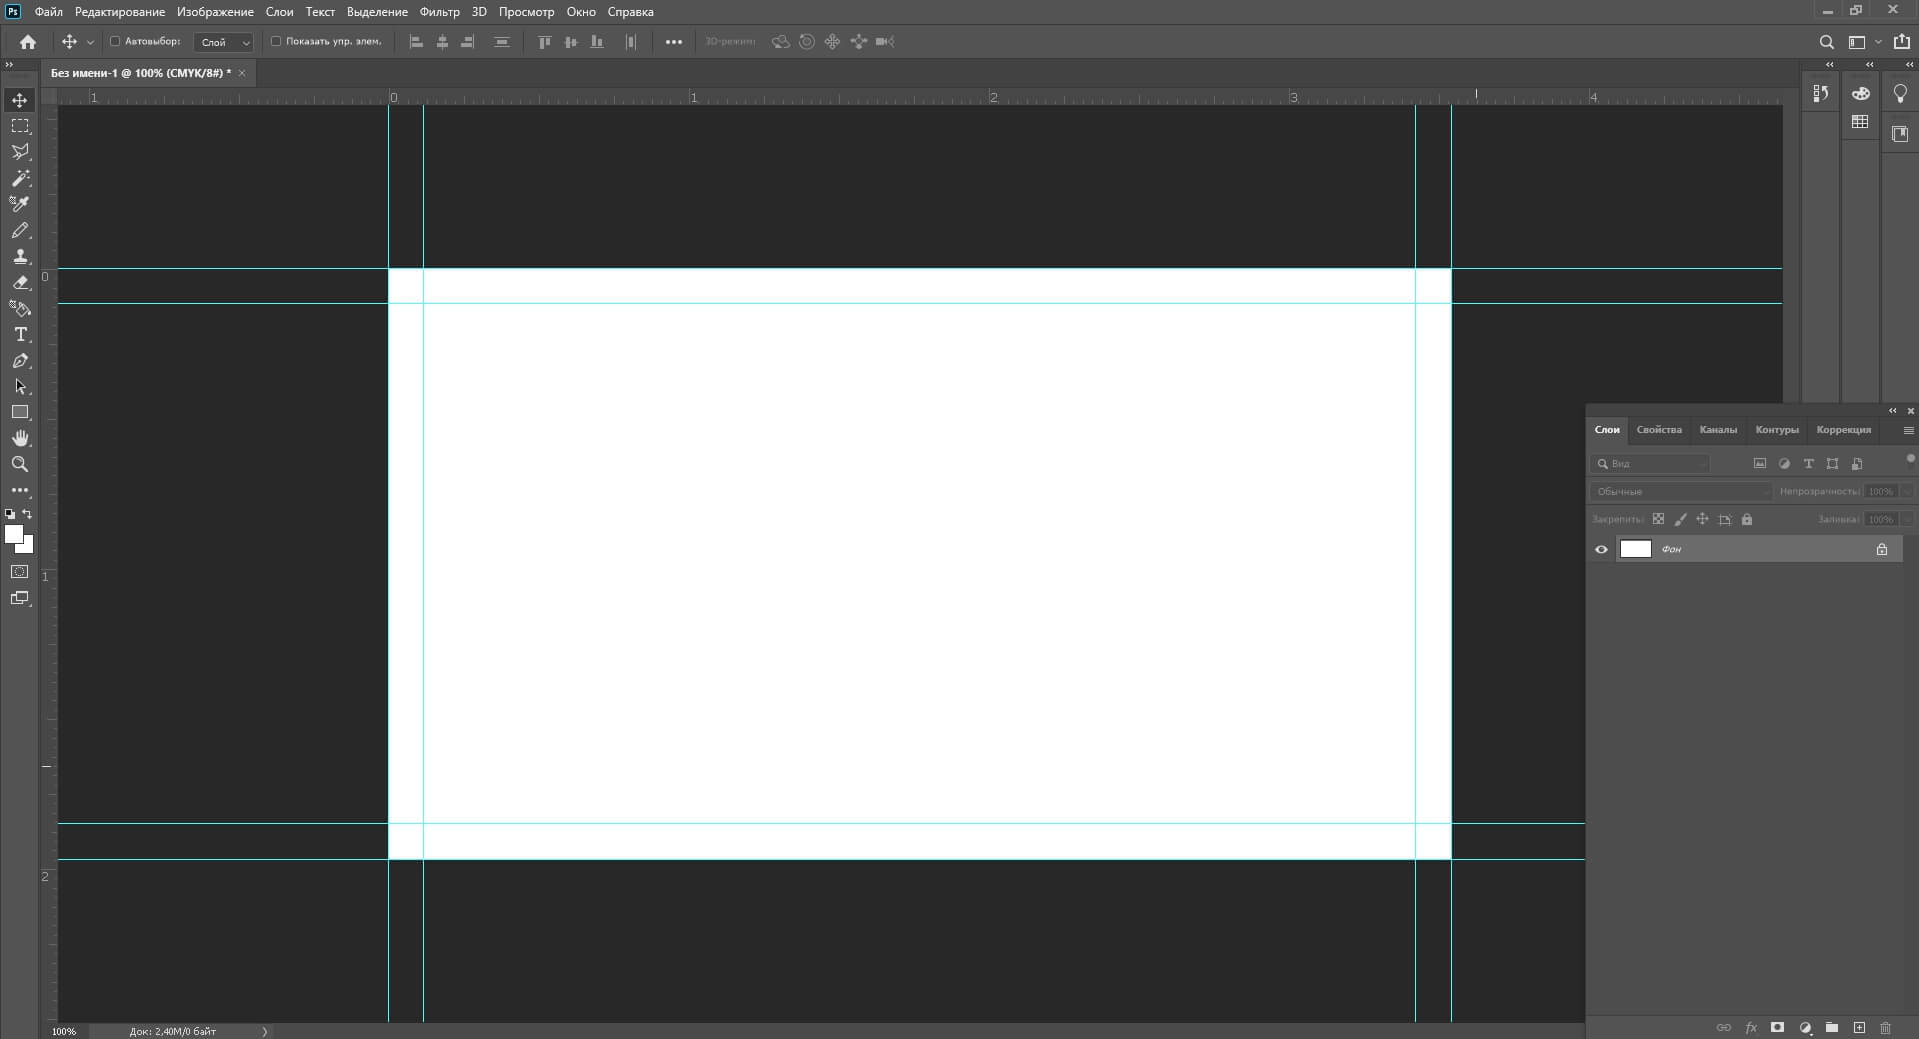Click the create new layer icon
The image size is (1919, 1039).
click(x=1859, y=1027)
